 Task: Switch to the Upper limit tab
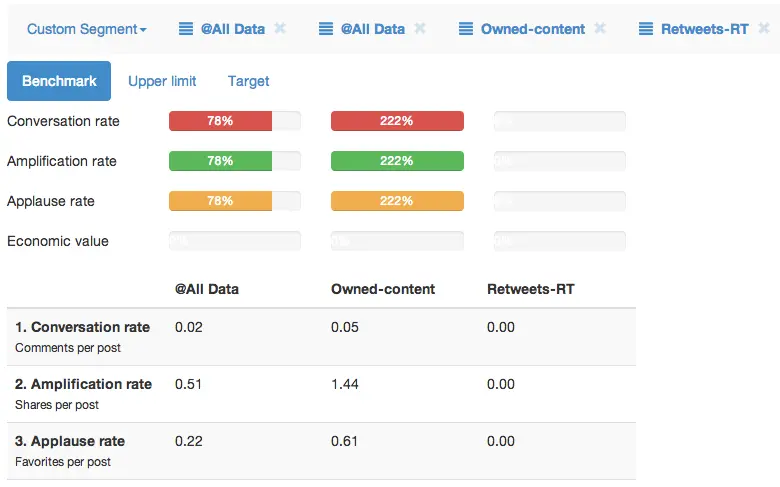162,81
